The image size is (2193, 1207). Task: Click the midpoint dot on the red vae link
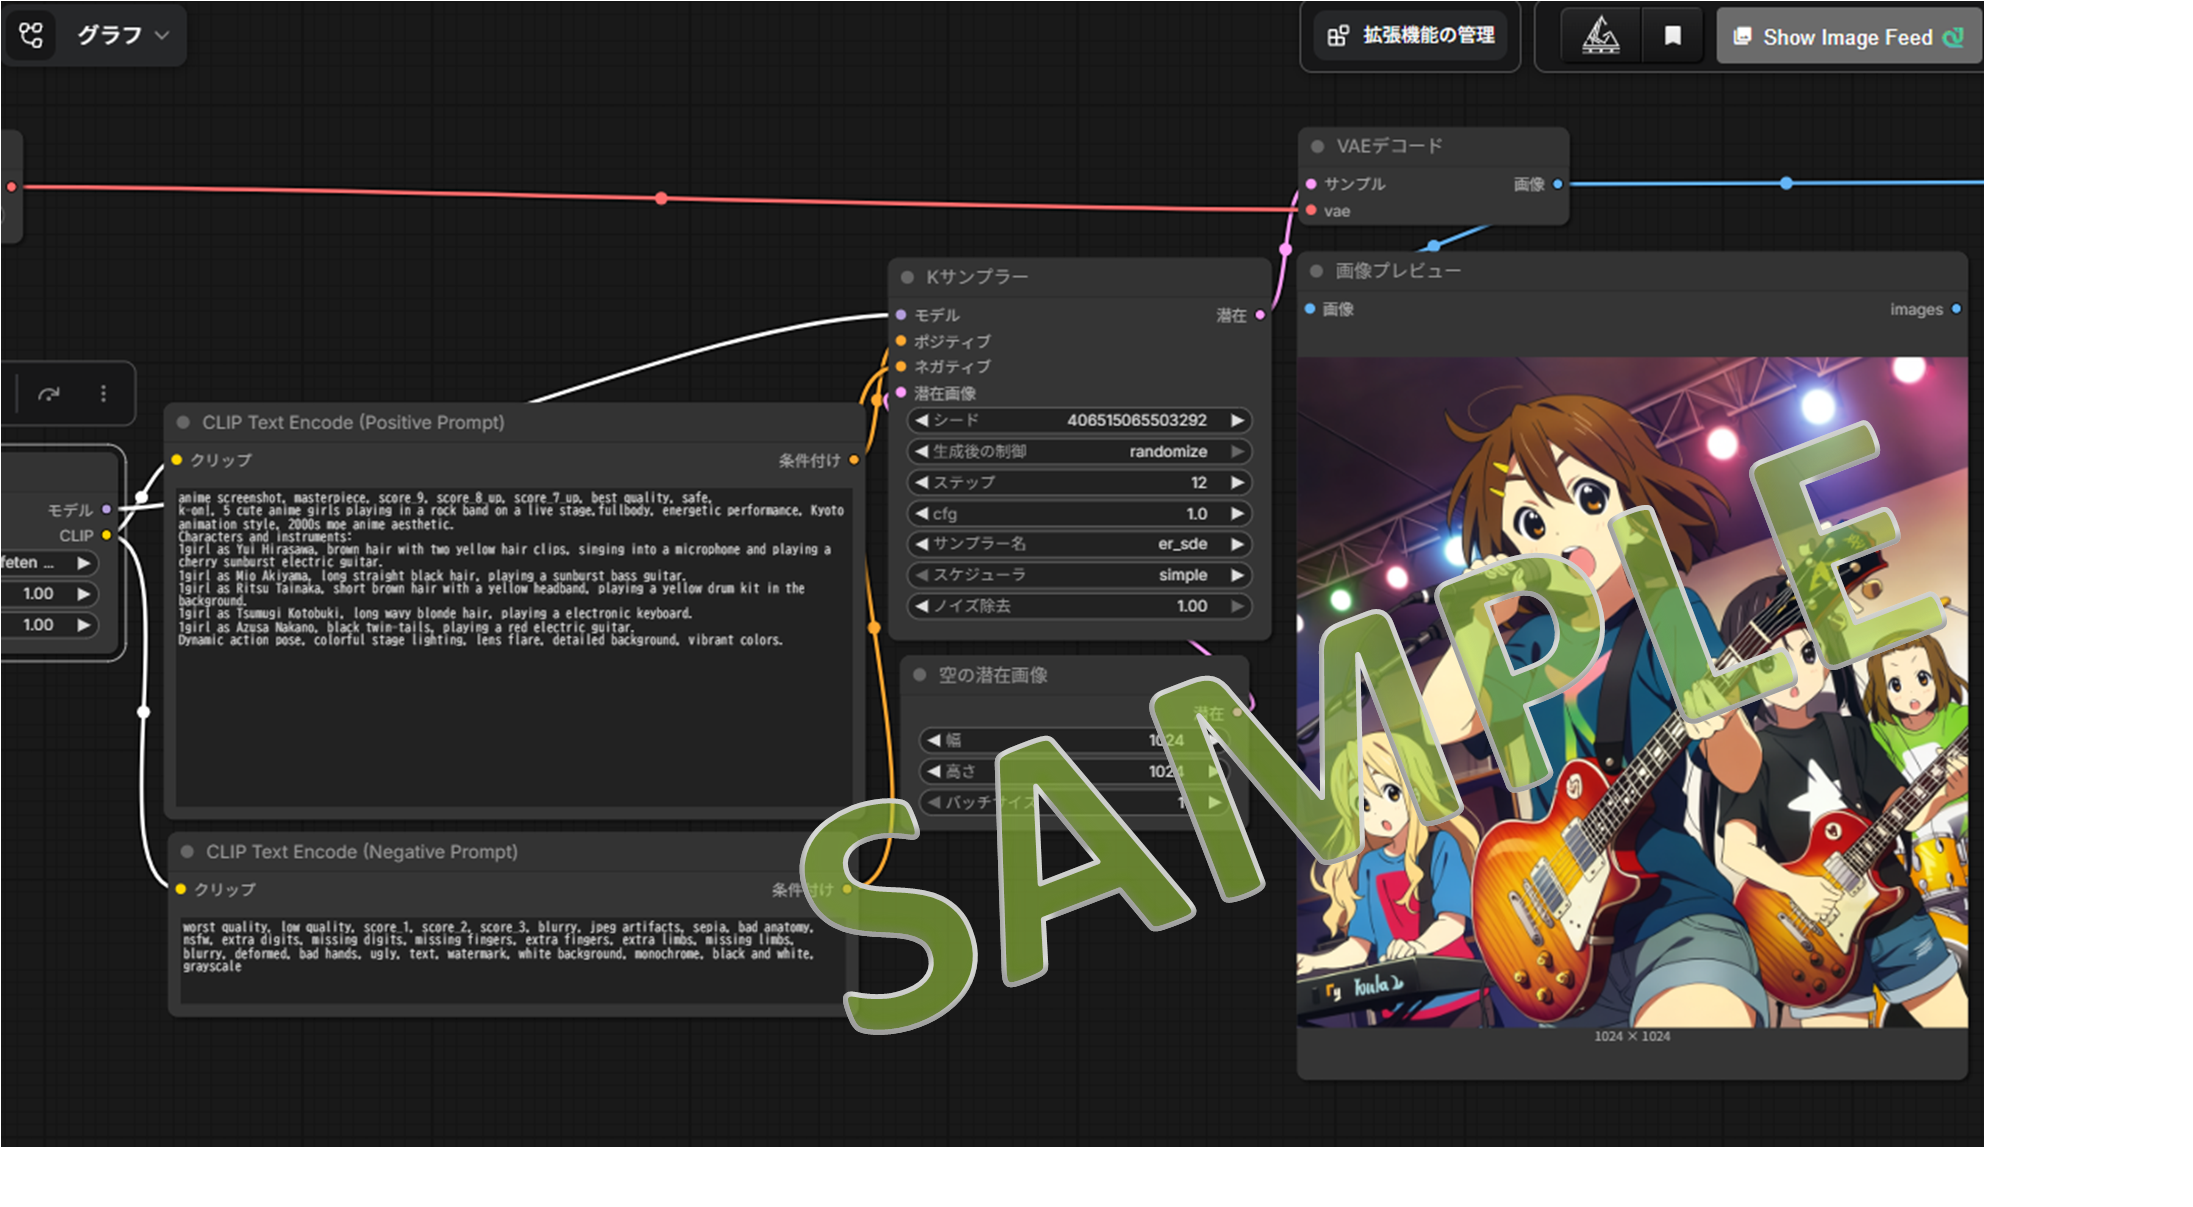(x=661, y=199)
